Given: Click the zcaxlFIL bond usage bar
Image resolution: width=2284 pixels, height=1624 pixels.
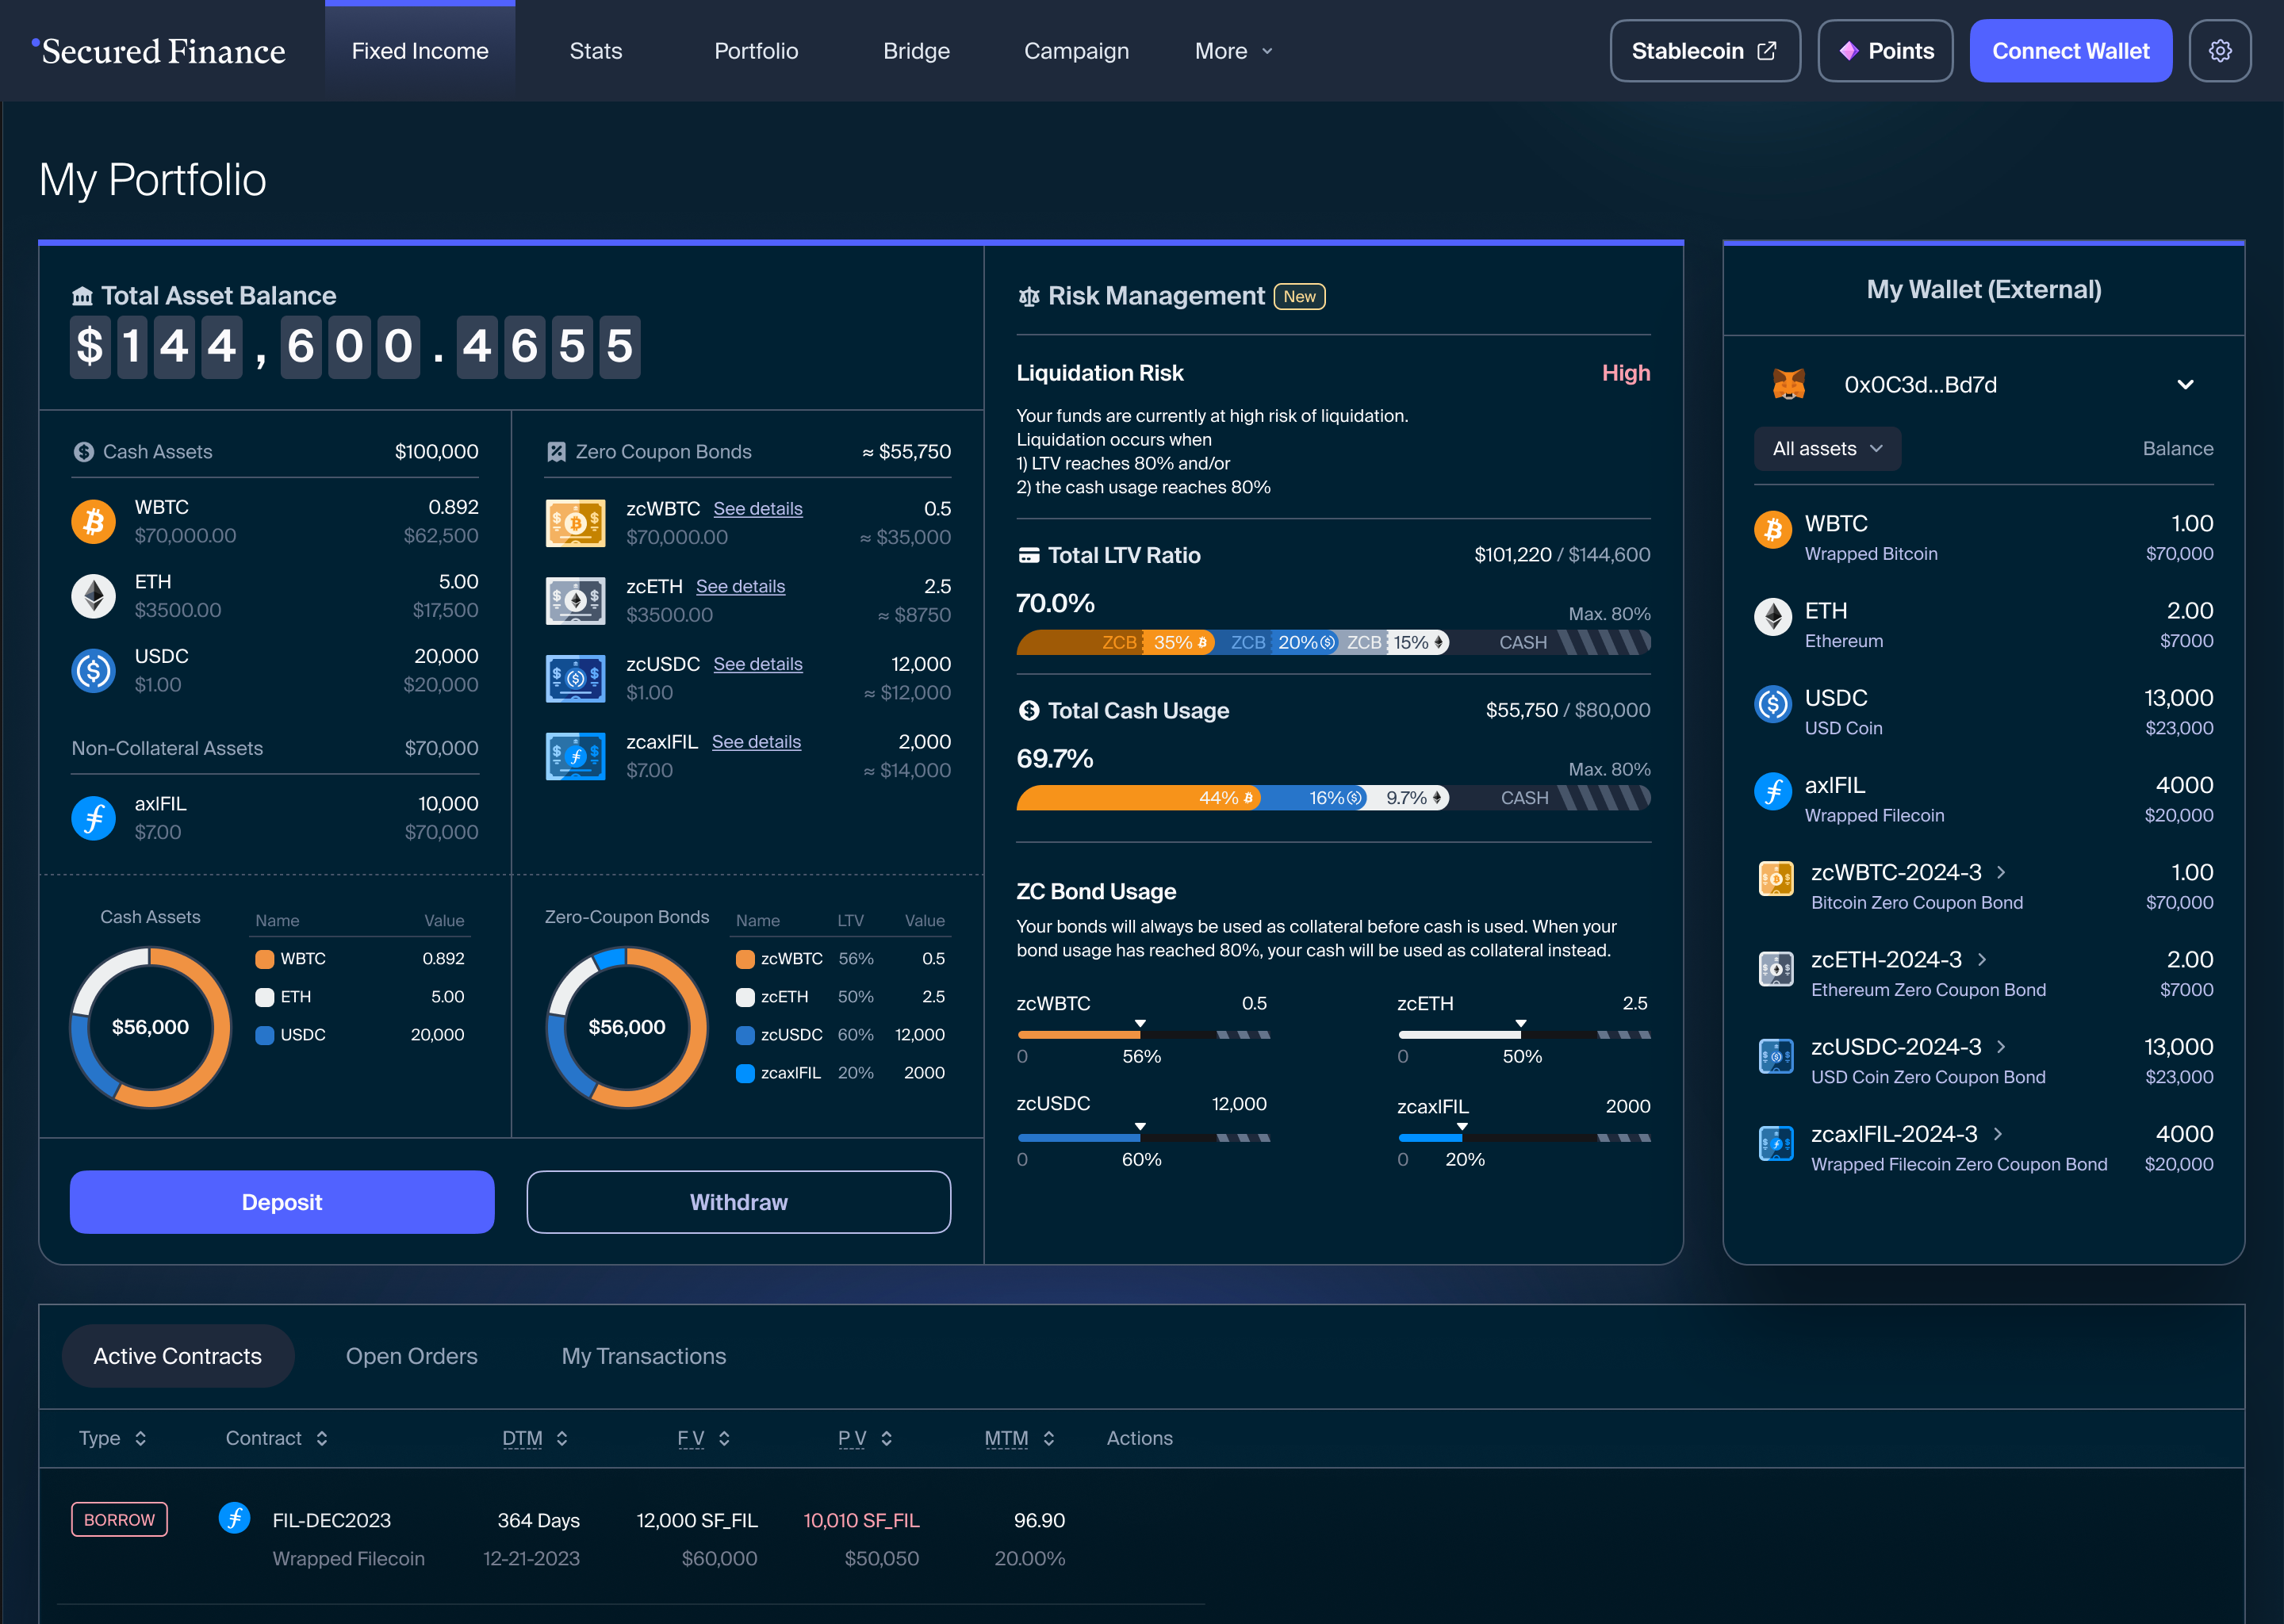Looking at the screenshot, I should 1524,1138.
